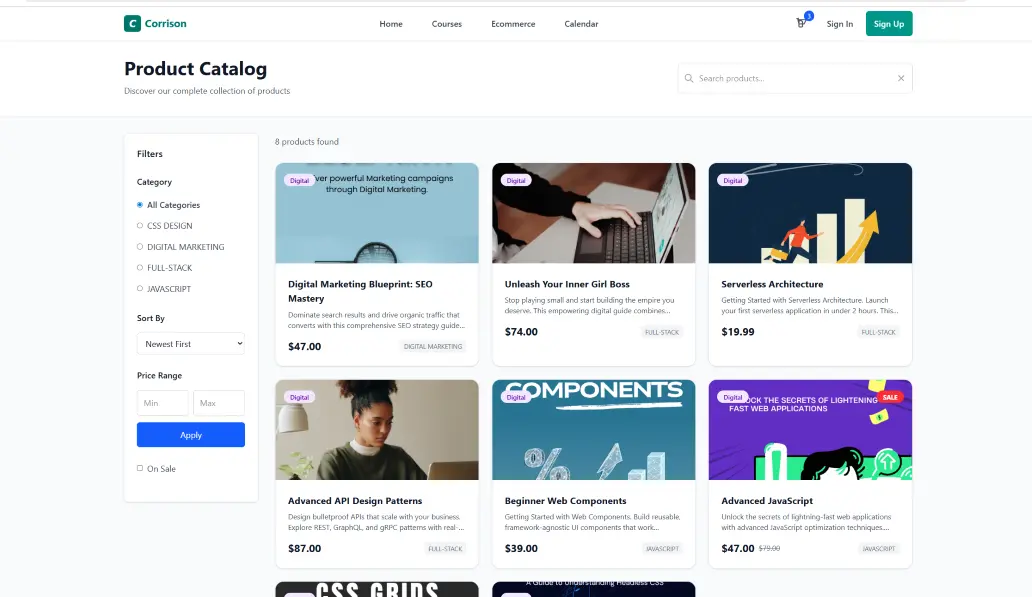Viewport: 1032px width, 597px height.
Task: Open the Serverless Architecture product image
Action: tap(810, 213)
